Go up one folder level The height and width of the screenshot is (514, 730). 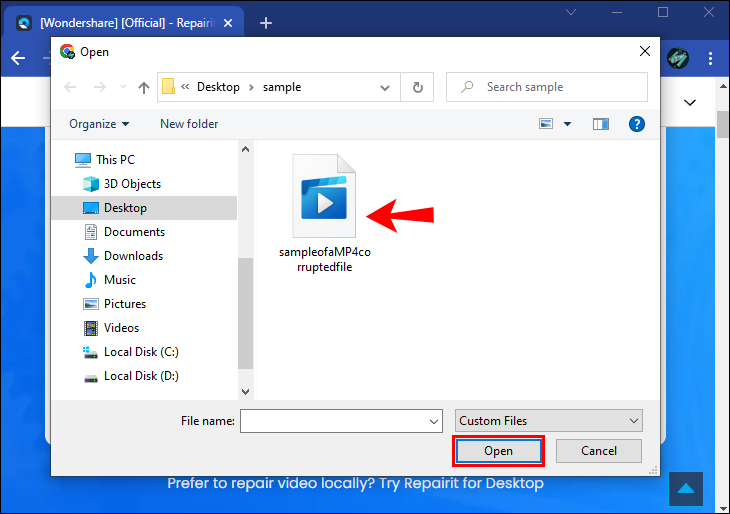tap(144, 87)
